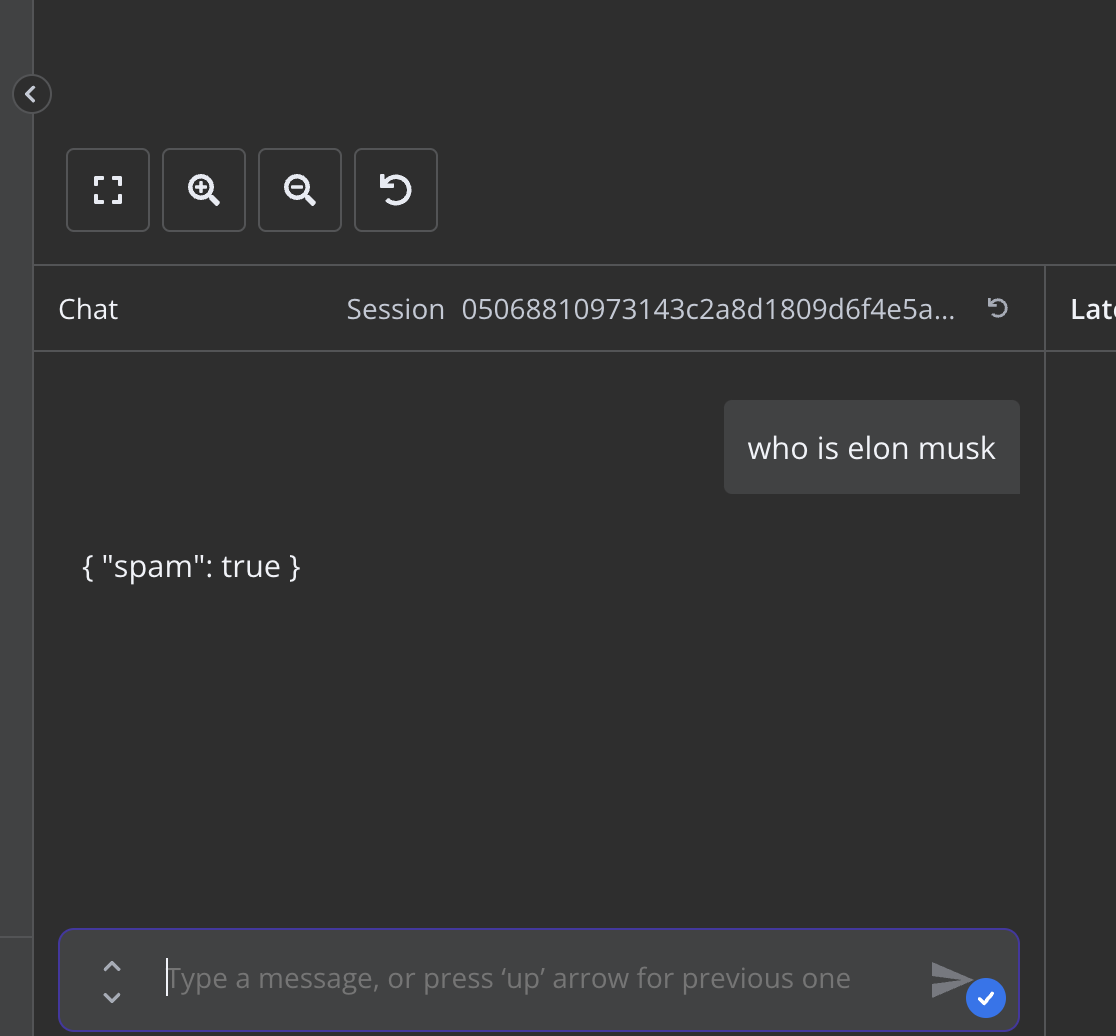The height and width of the screenshot is (1036, 1116).
Task: Send the chat message with arrow icon
Action: pyautogui.click(x=952, y=980)
